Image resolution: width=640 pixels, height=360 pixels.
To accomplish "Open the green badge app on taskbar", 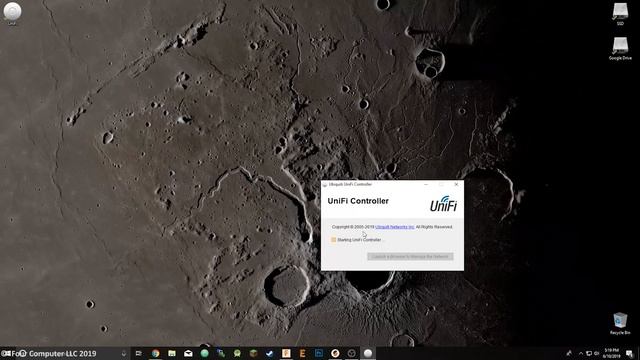I will 237,353.
